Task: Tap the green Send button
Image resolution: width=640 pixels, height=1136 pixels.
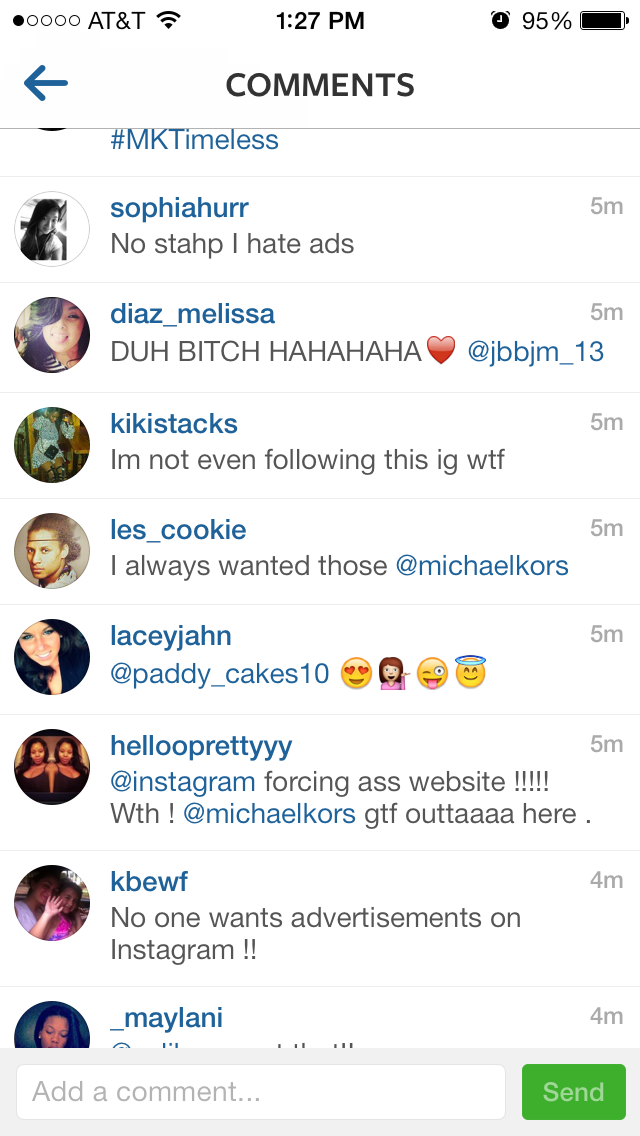Action: click(573, 1092)
